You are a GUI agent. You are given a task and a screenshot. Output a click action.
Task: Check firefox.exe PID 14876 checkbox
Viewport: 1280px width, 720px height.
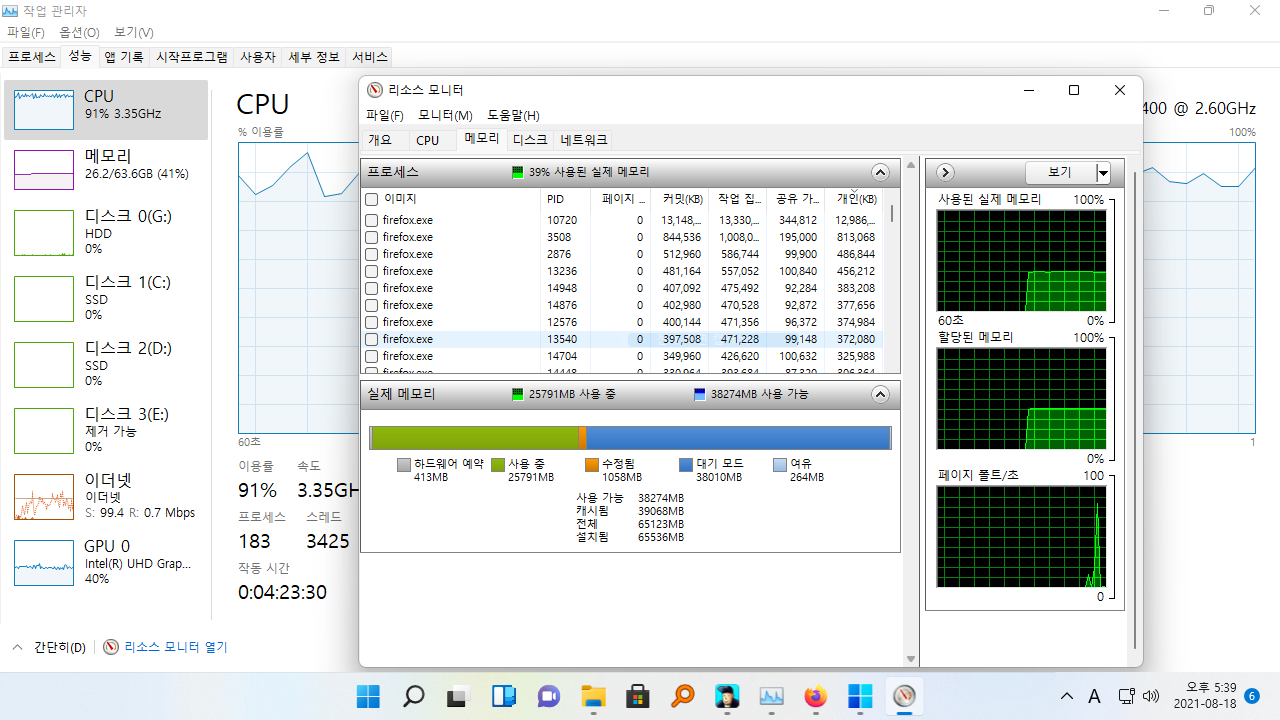372,305
